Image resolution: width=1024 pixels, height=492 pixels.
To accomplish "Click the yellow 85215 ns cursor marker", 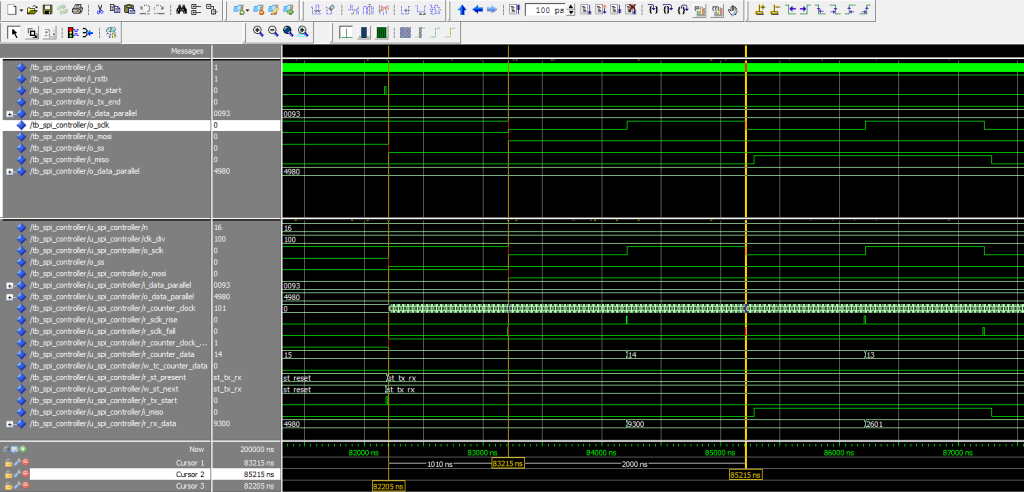I will [x=745, y=474].
